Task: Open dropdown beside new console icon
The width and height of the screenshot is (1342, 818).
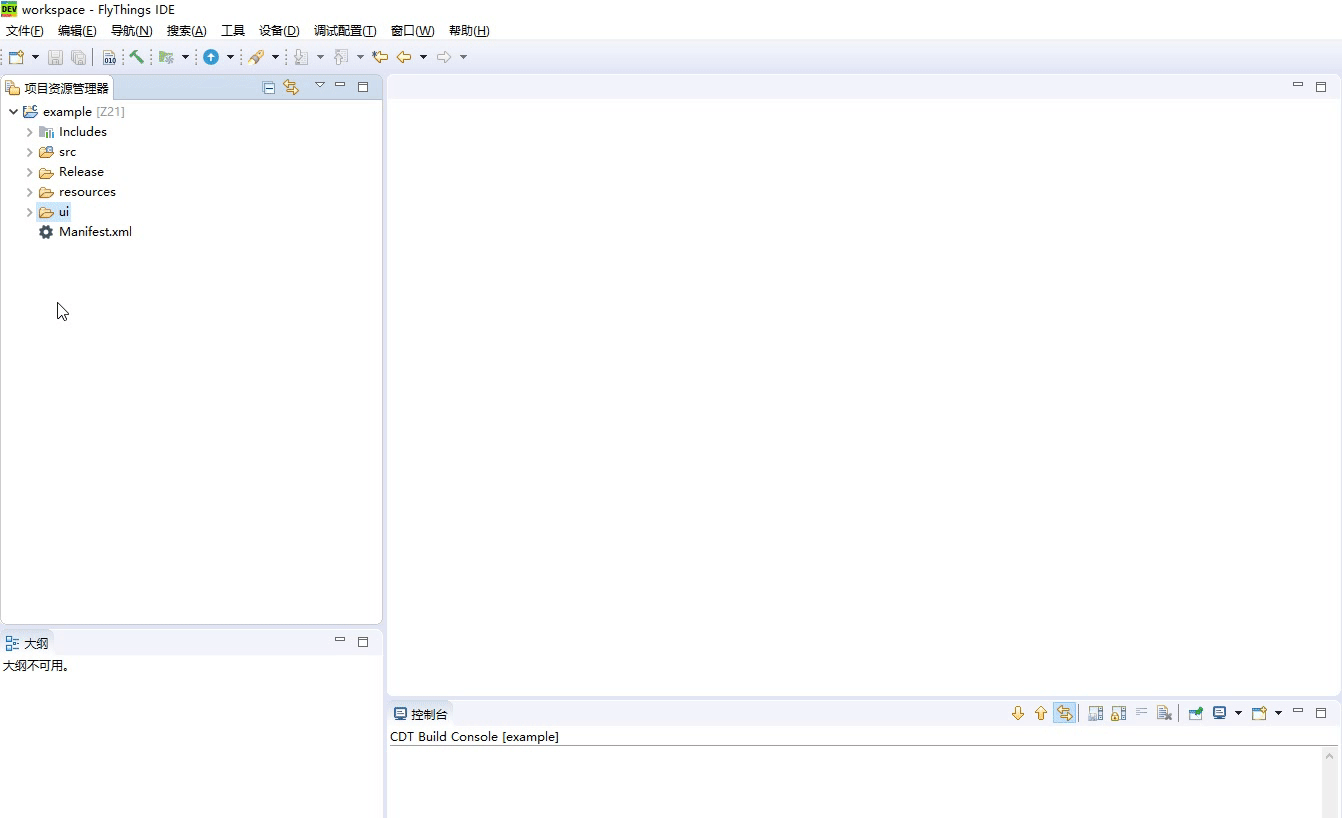Action: click(1278, 713)
